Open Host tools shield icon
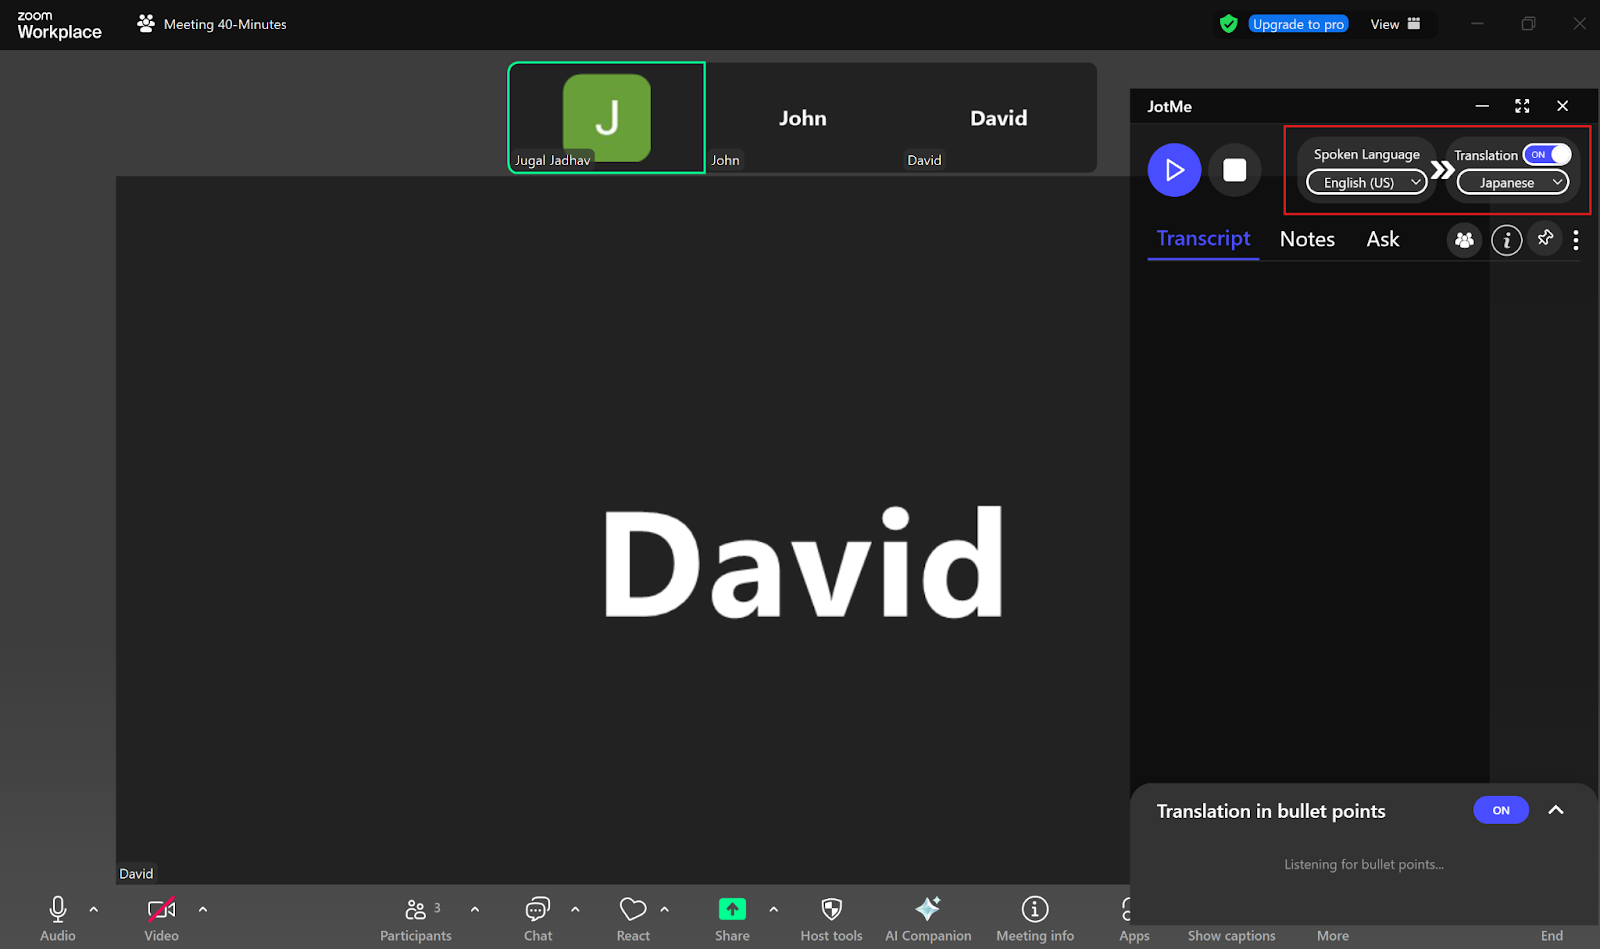 pos(831,909)
